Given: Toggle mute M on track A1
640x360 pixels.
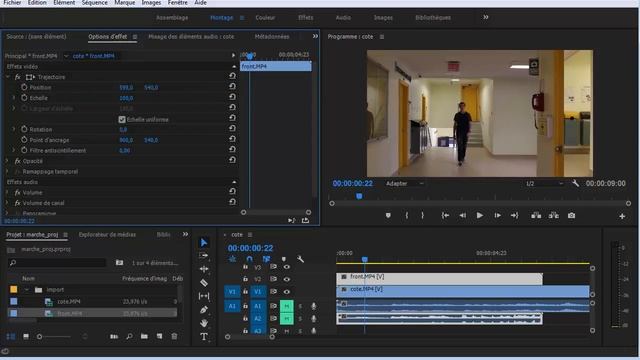Looking at the screenshot, I should point(287,306).
